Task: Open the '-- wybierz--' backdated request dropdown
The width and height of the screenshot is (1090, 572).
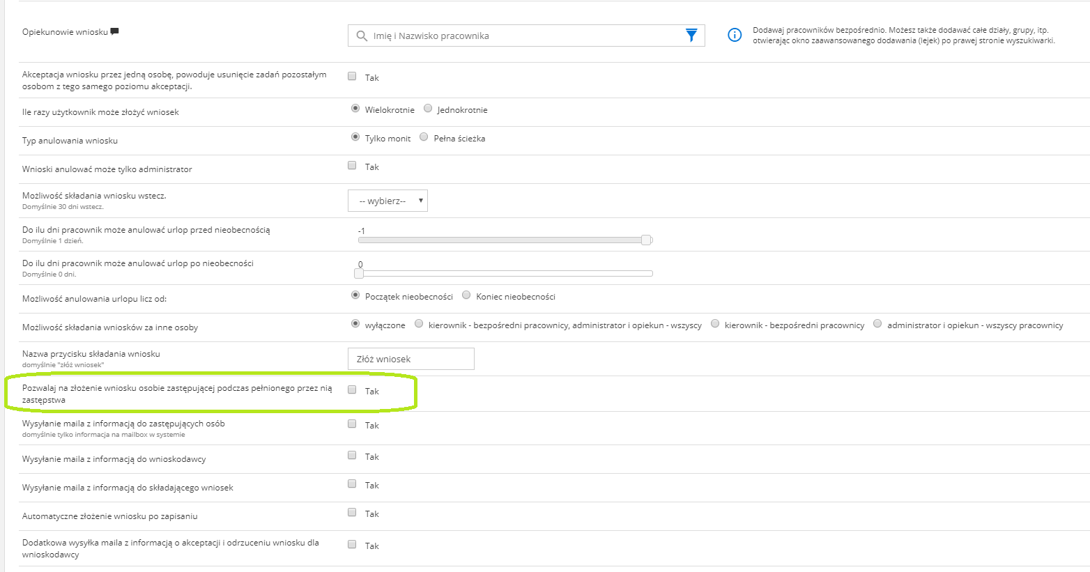Action: (388, 201)
